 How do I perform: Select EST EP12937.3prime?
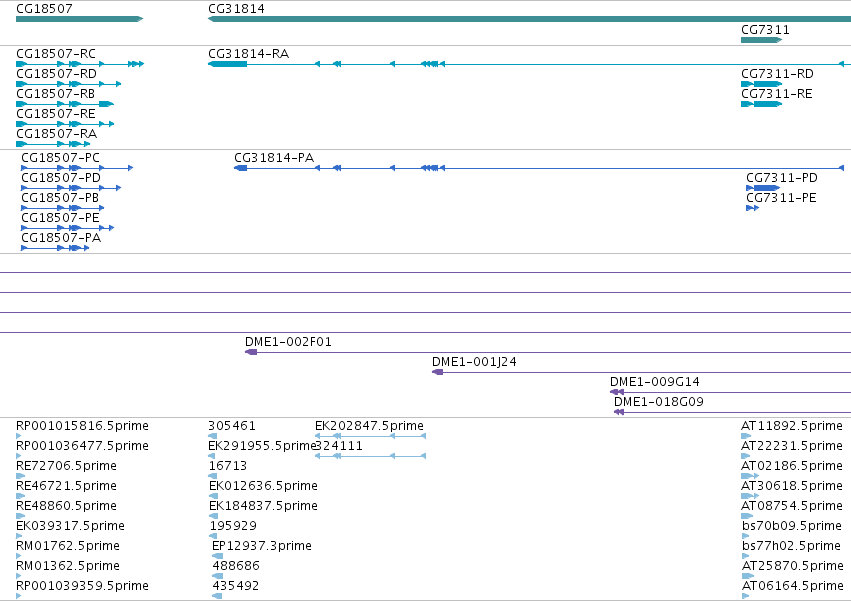point(262,546)
